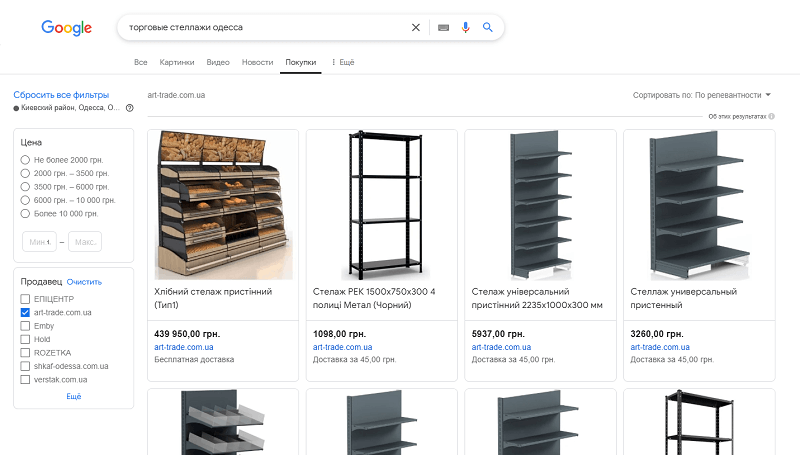The width and height of the screenshot is (800, 455).
Task: Open 'Стелаж універсальний пристінний 2235x1000x300' title
Action: pos(537,298)
